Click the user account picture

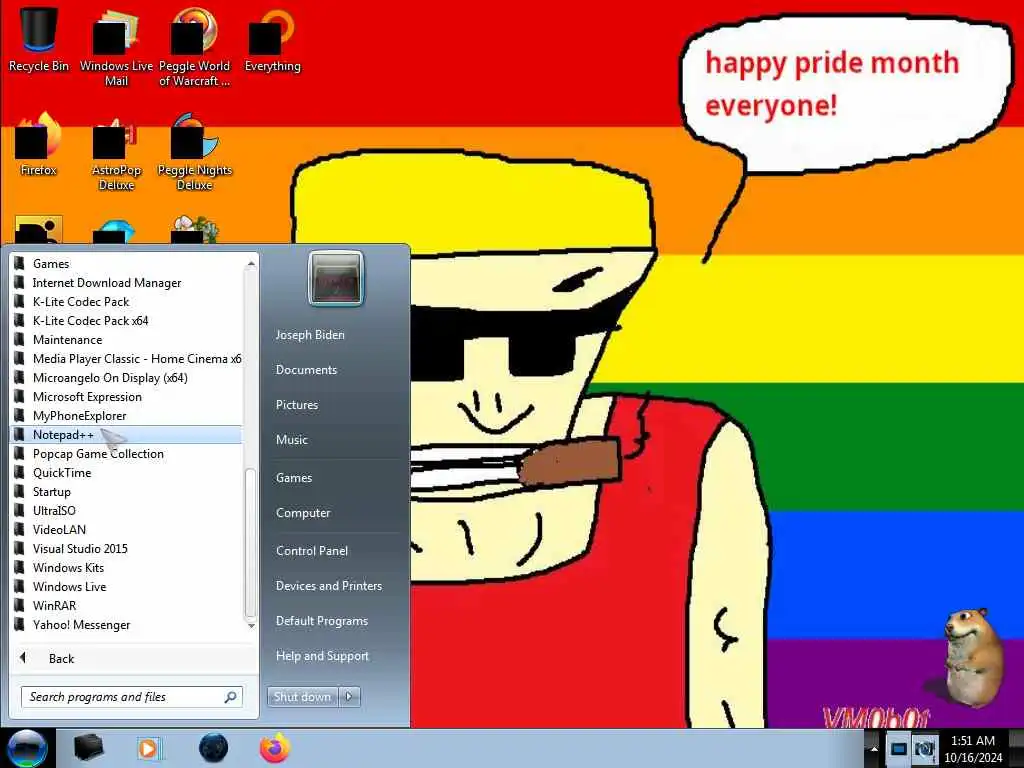click(336, 278)
